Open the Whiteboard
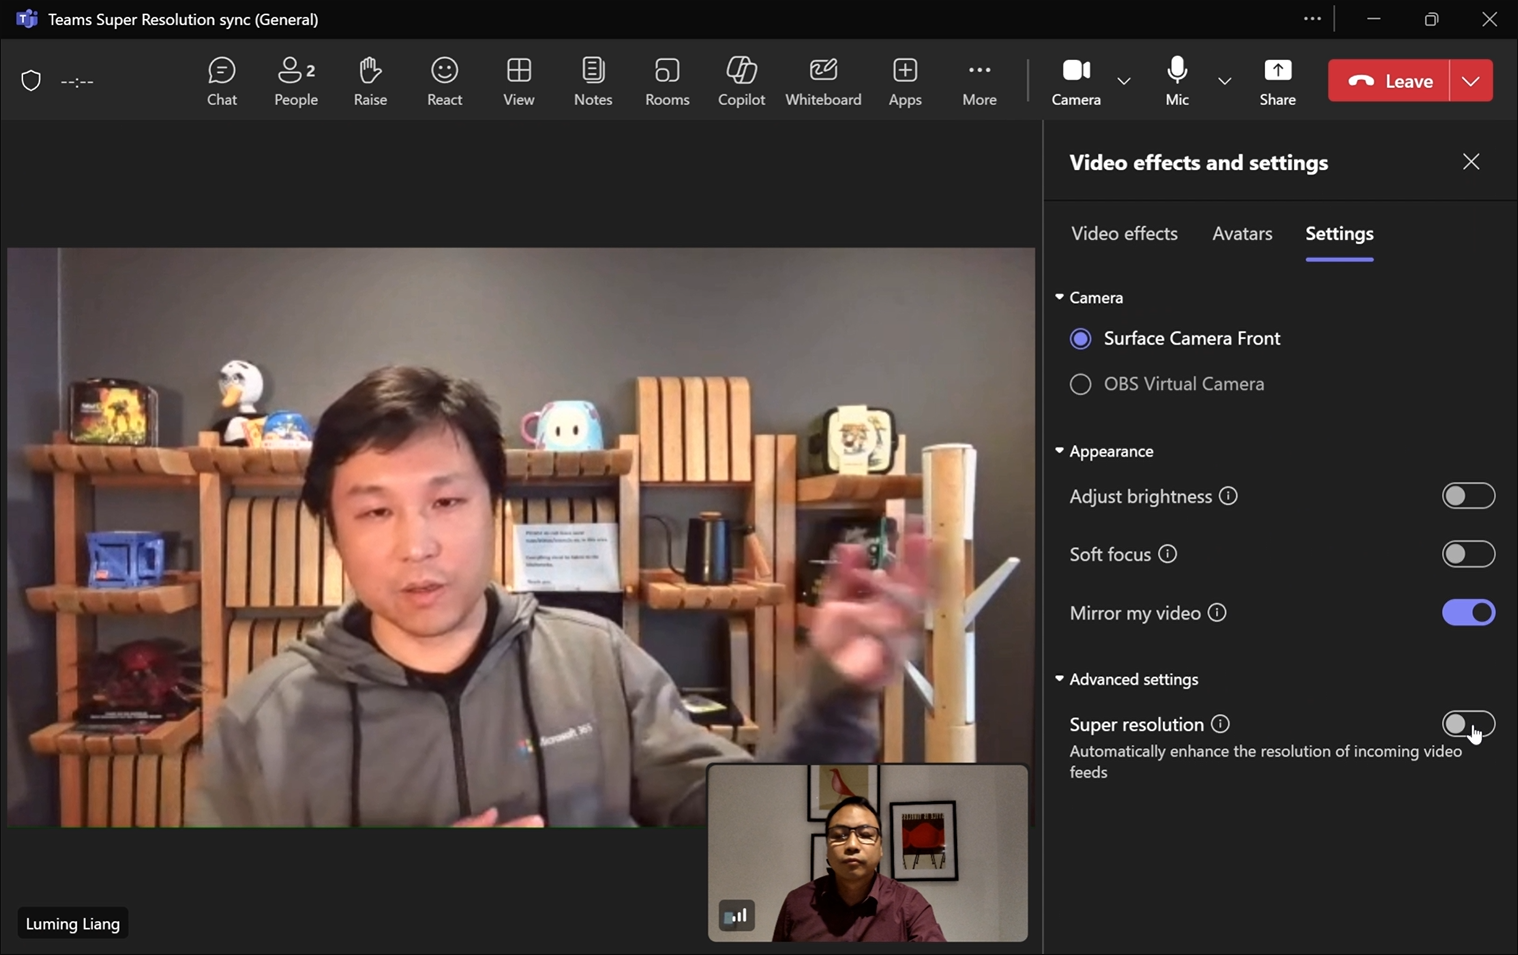 (x=823, y=81)
